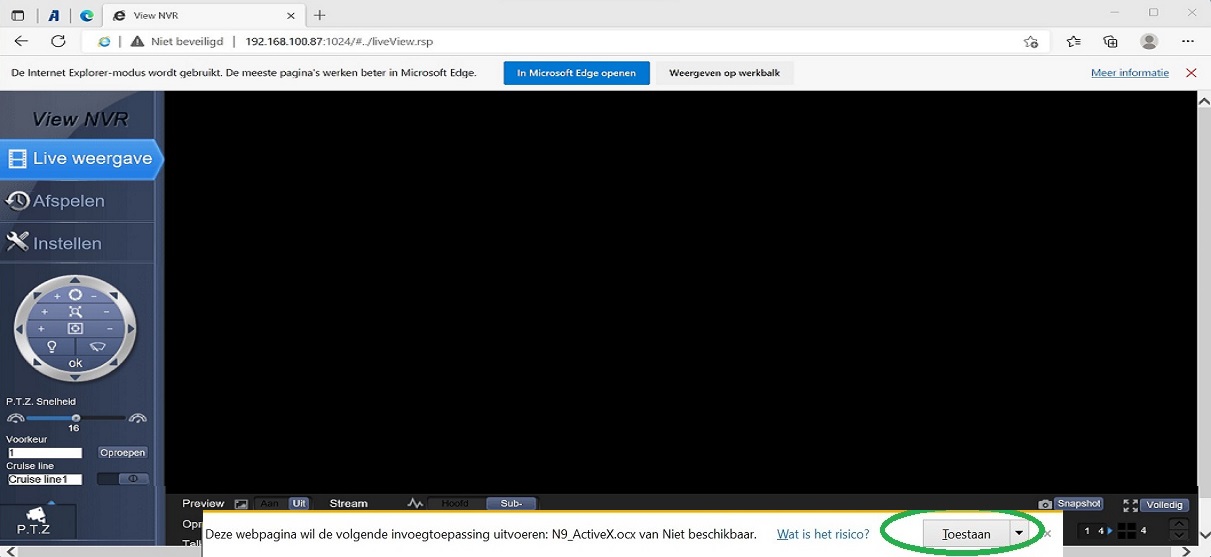Viewport: 1211px width, 557px height.
Task: Click the PTZ up-left diagonal arrow
Action: [37, 295]
